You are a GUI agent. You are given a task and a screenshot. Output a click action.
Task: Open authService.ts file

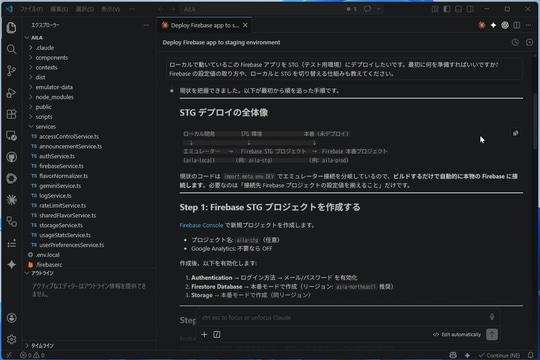[x=57, y=156]
